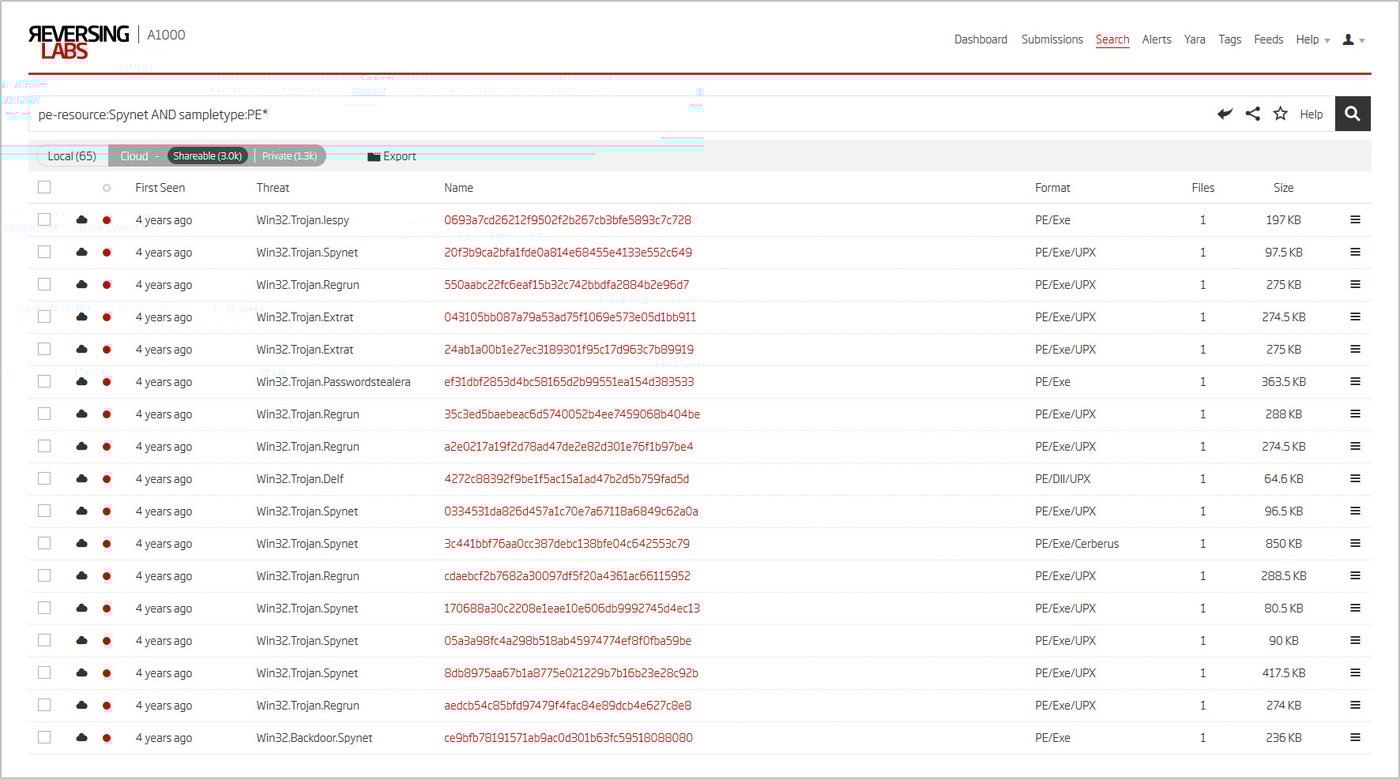
Task: Click cloud icon in Win32.Trojan.Iespy row
Action: coord(82,220)
